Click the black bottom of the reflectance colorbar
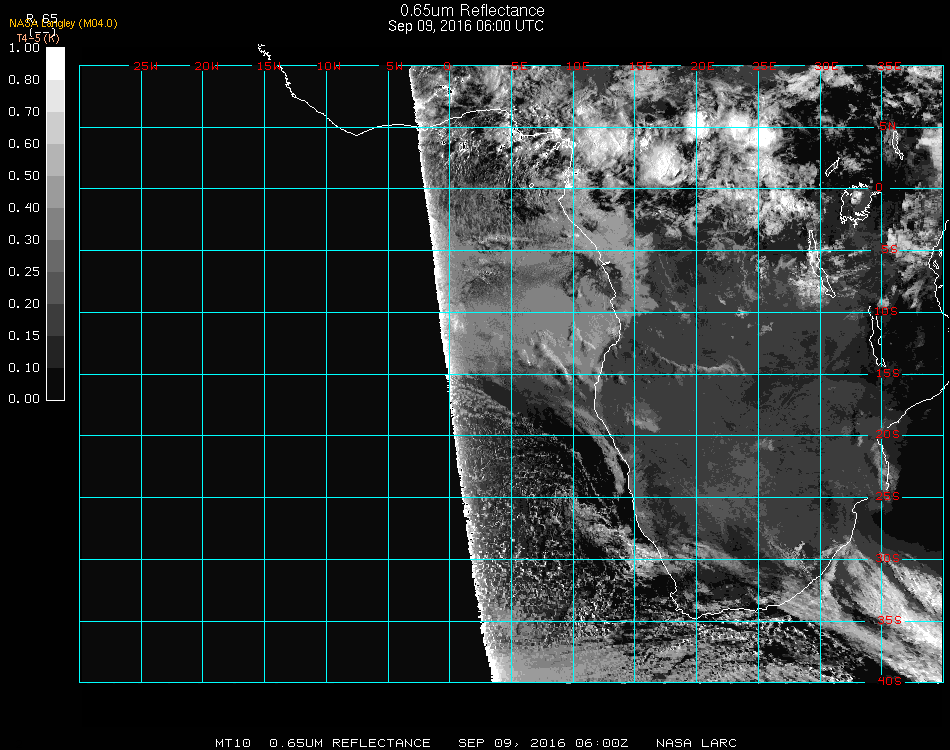 coord(55,384)
